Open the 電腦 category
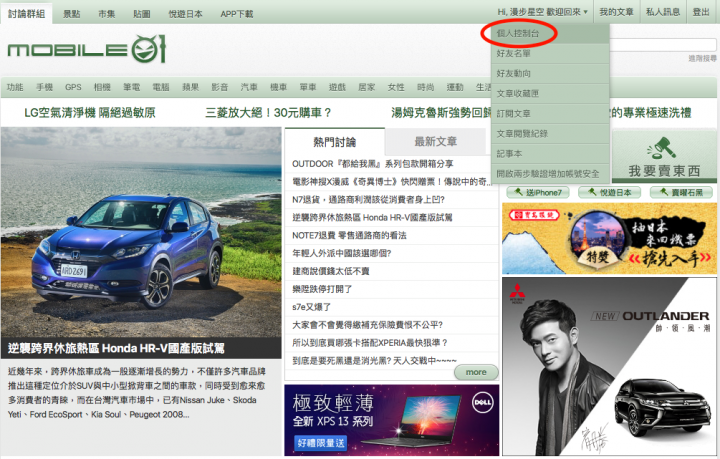The width and height of the screenshot is (720, 459). (161, 87)
